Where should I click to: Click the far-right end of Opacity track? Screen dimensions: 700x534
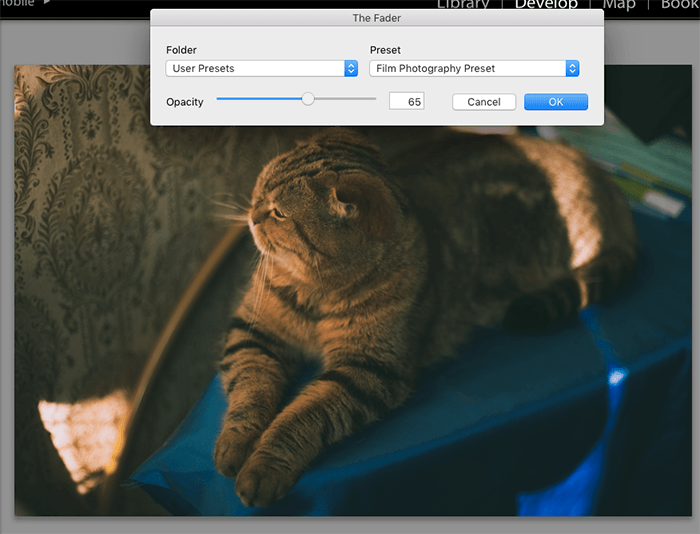374,99
